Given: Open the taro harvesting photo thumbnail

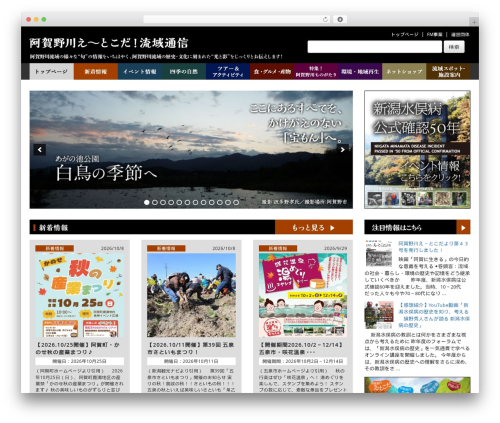Looking at the screenshot, I should coord(191,295).
